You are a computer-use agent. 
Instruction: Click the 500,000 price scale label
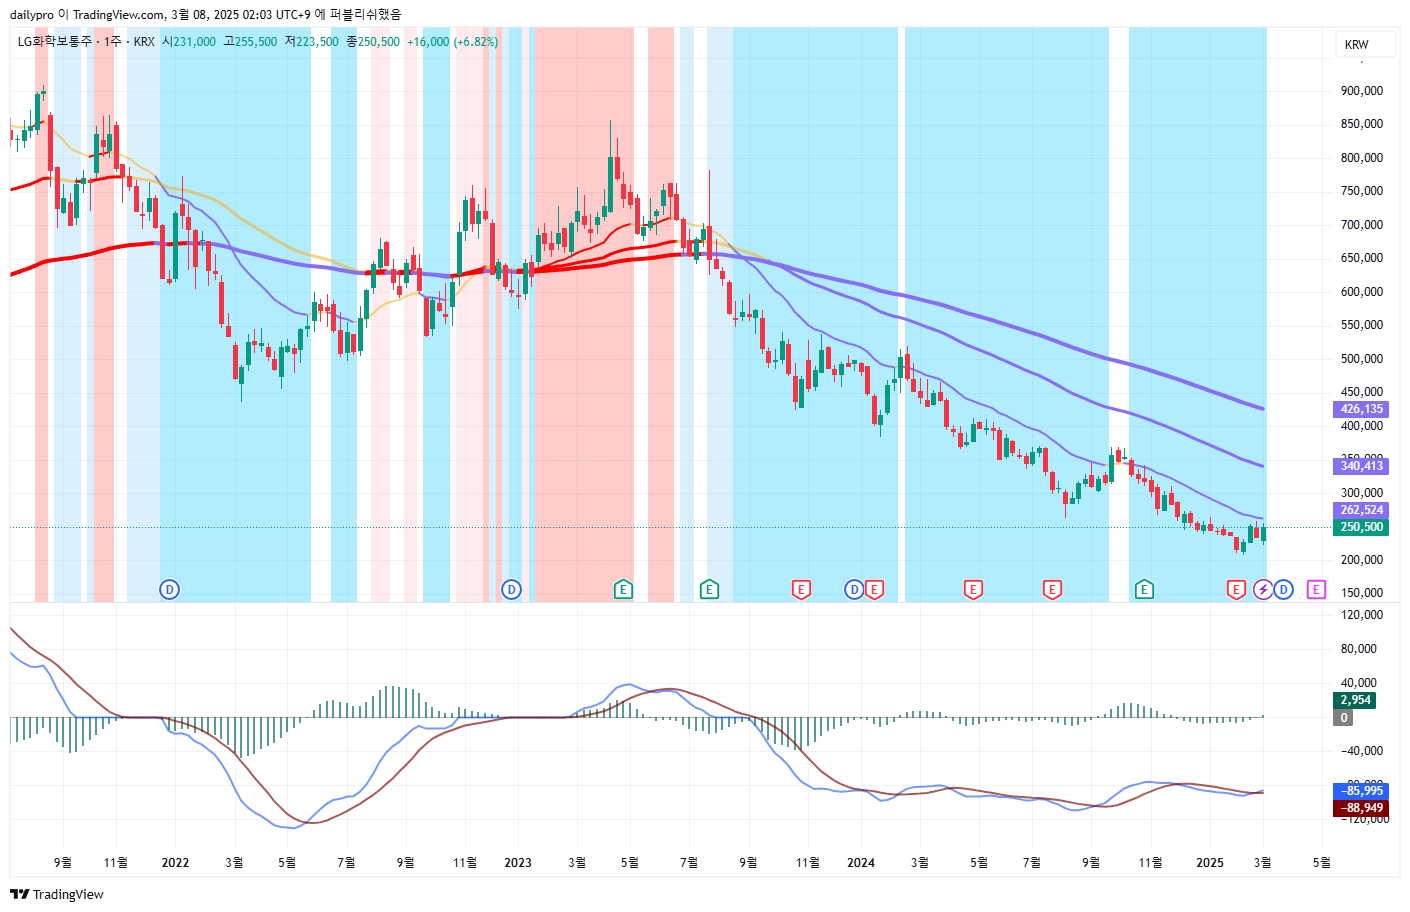(1362, 359)
